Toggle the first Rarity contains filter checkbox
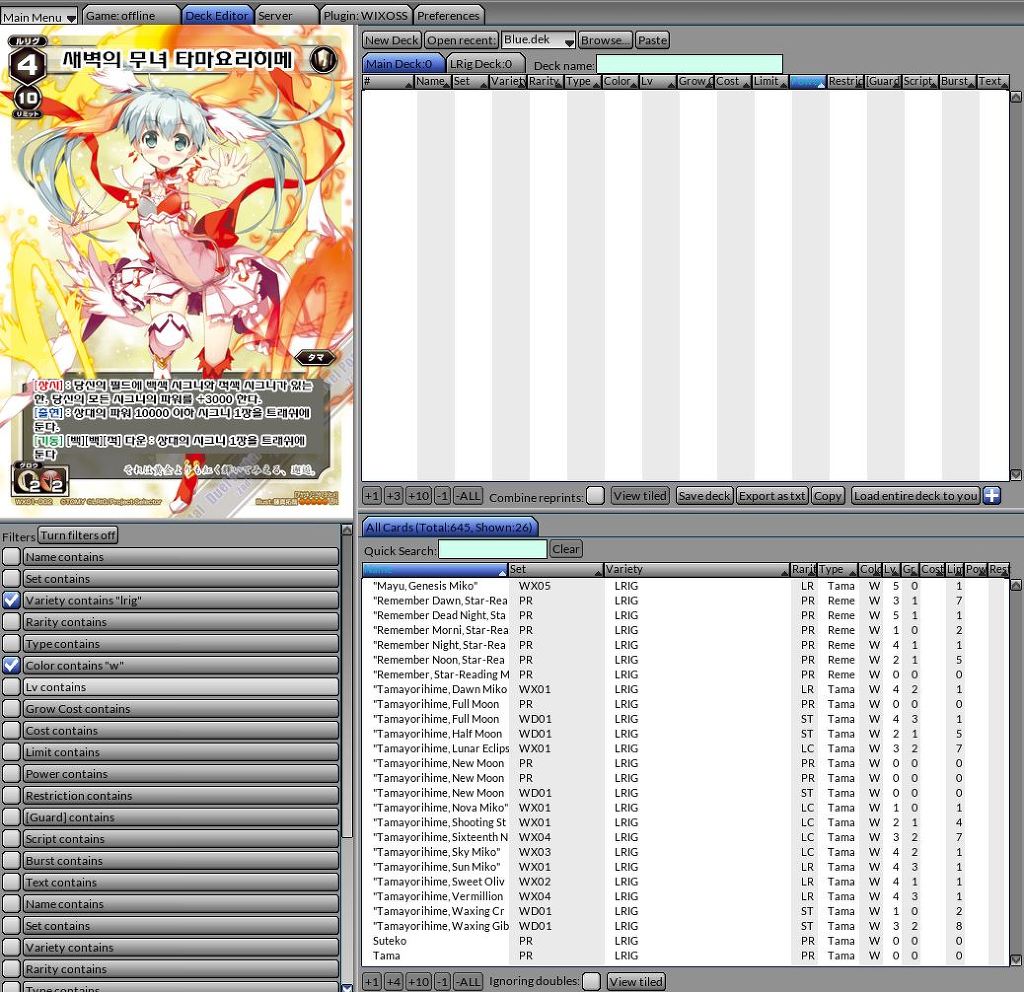 coord(11,622)
